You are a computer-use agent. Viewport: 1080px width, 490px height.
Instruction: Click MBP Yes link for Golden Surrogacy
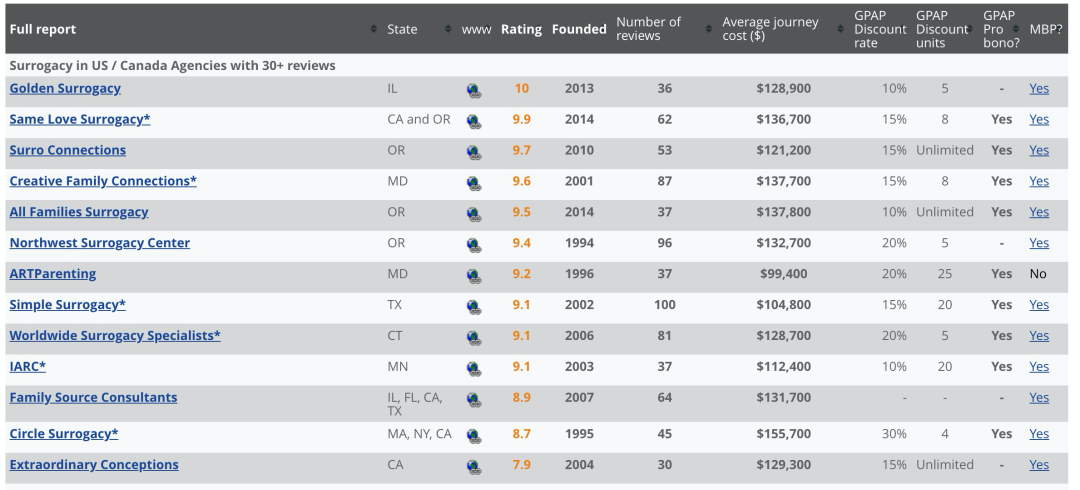click(1039, 88)
